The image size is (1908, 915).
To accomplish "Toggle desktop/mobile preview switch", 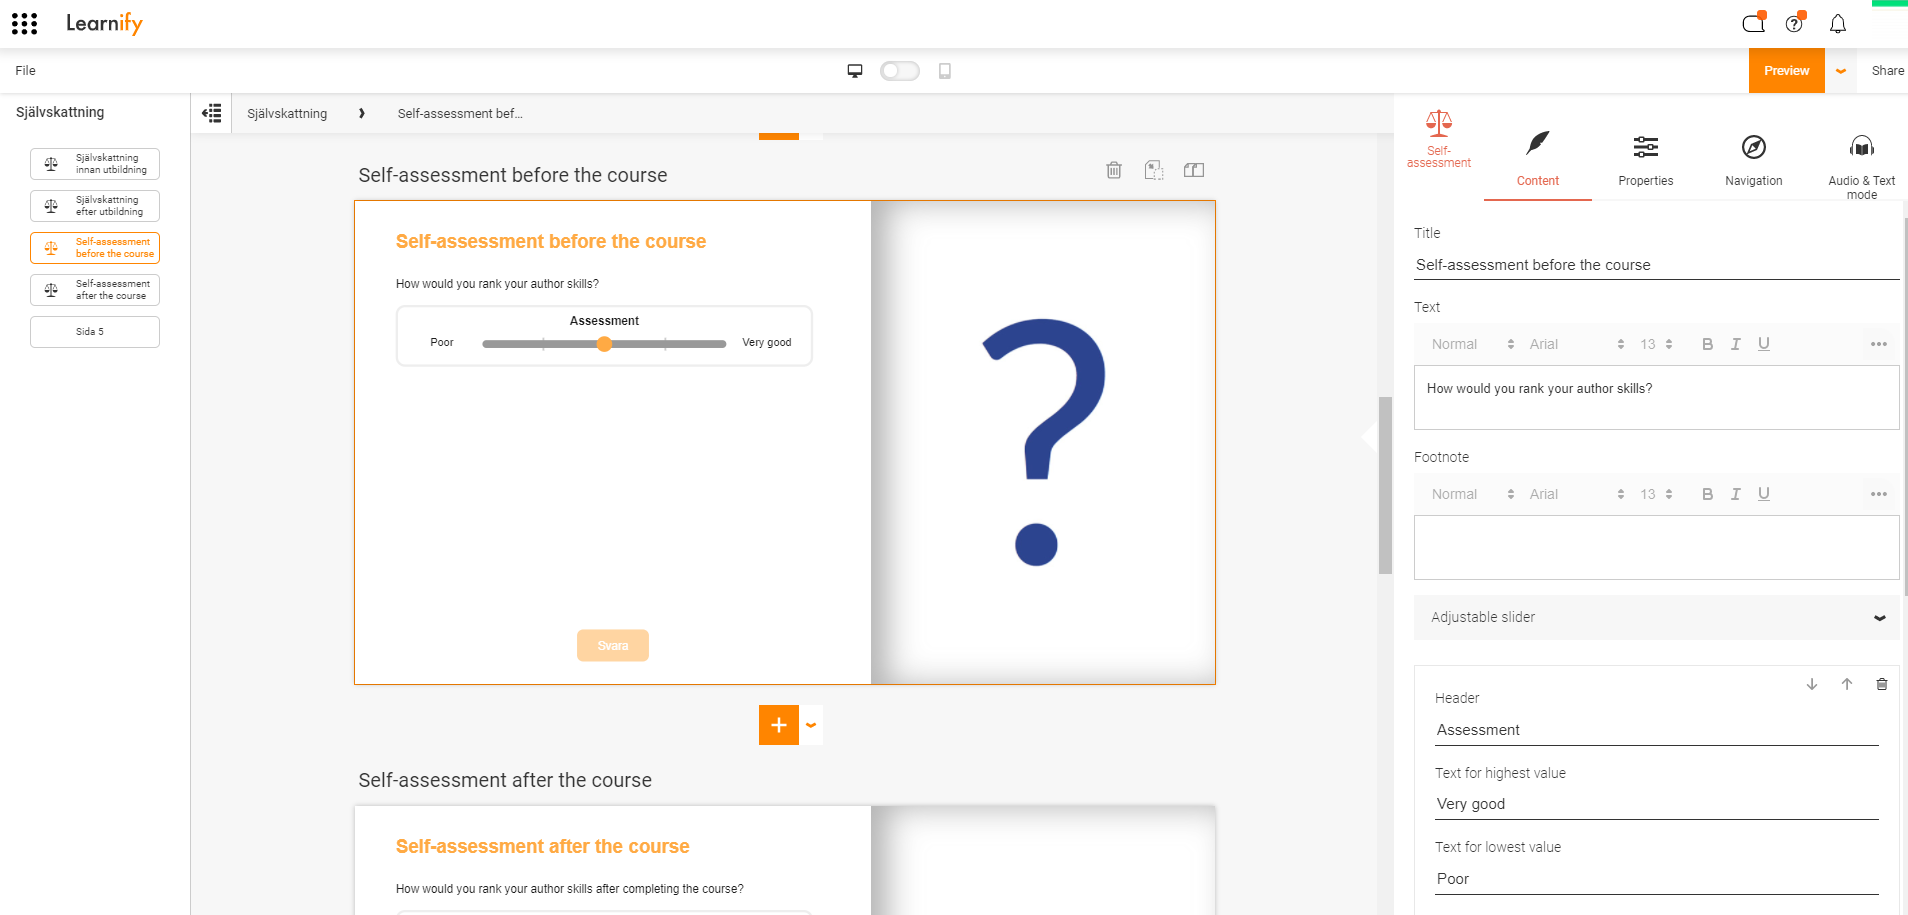I will click(x=900, y=71).
